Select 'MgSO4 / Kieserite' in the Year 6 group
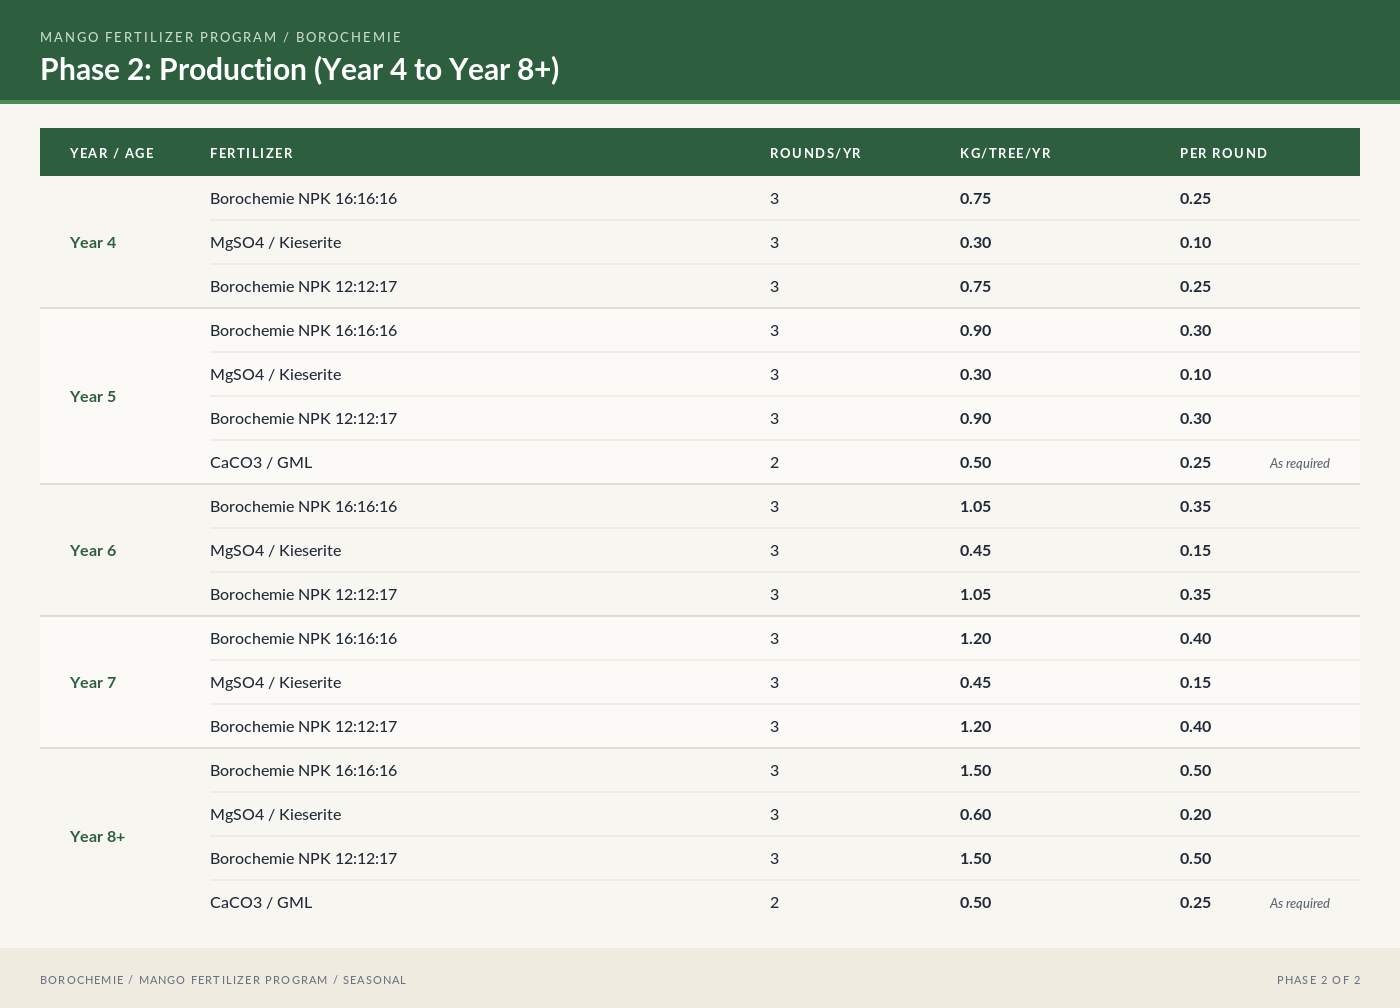 click(x=276, y=550)
